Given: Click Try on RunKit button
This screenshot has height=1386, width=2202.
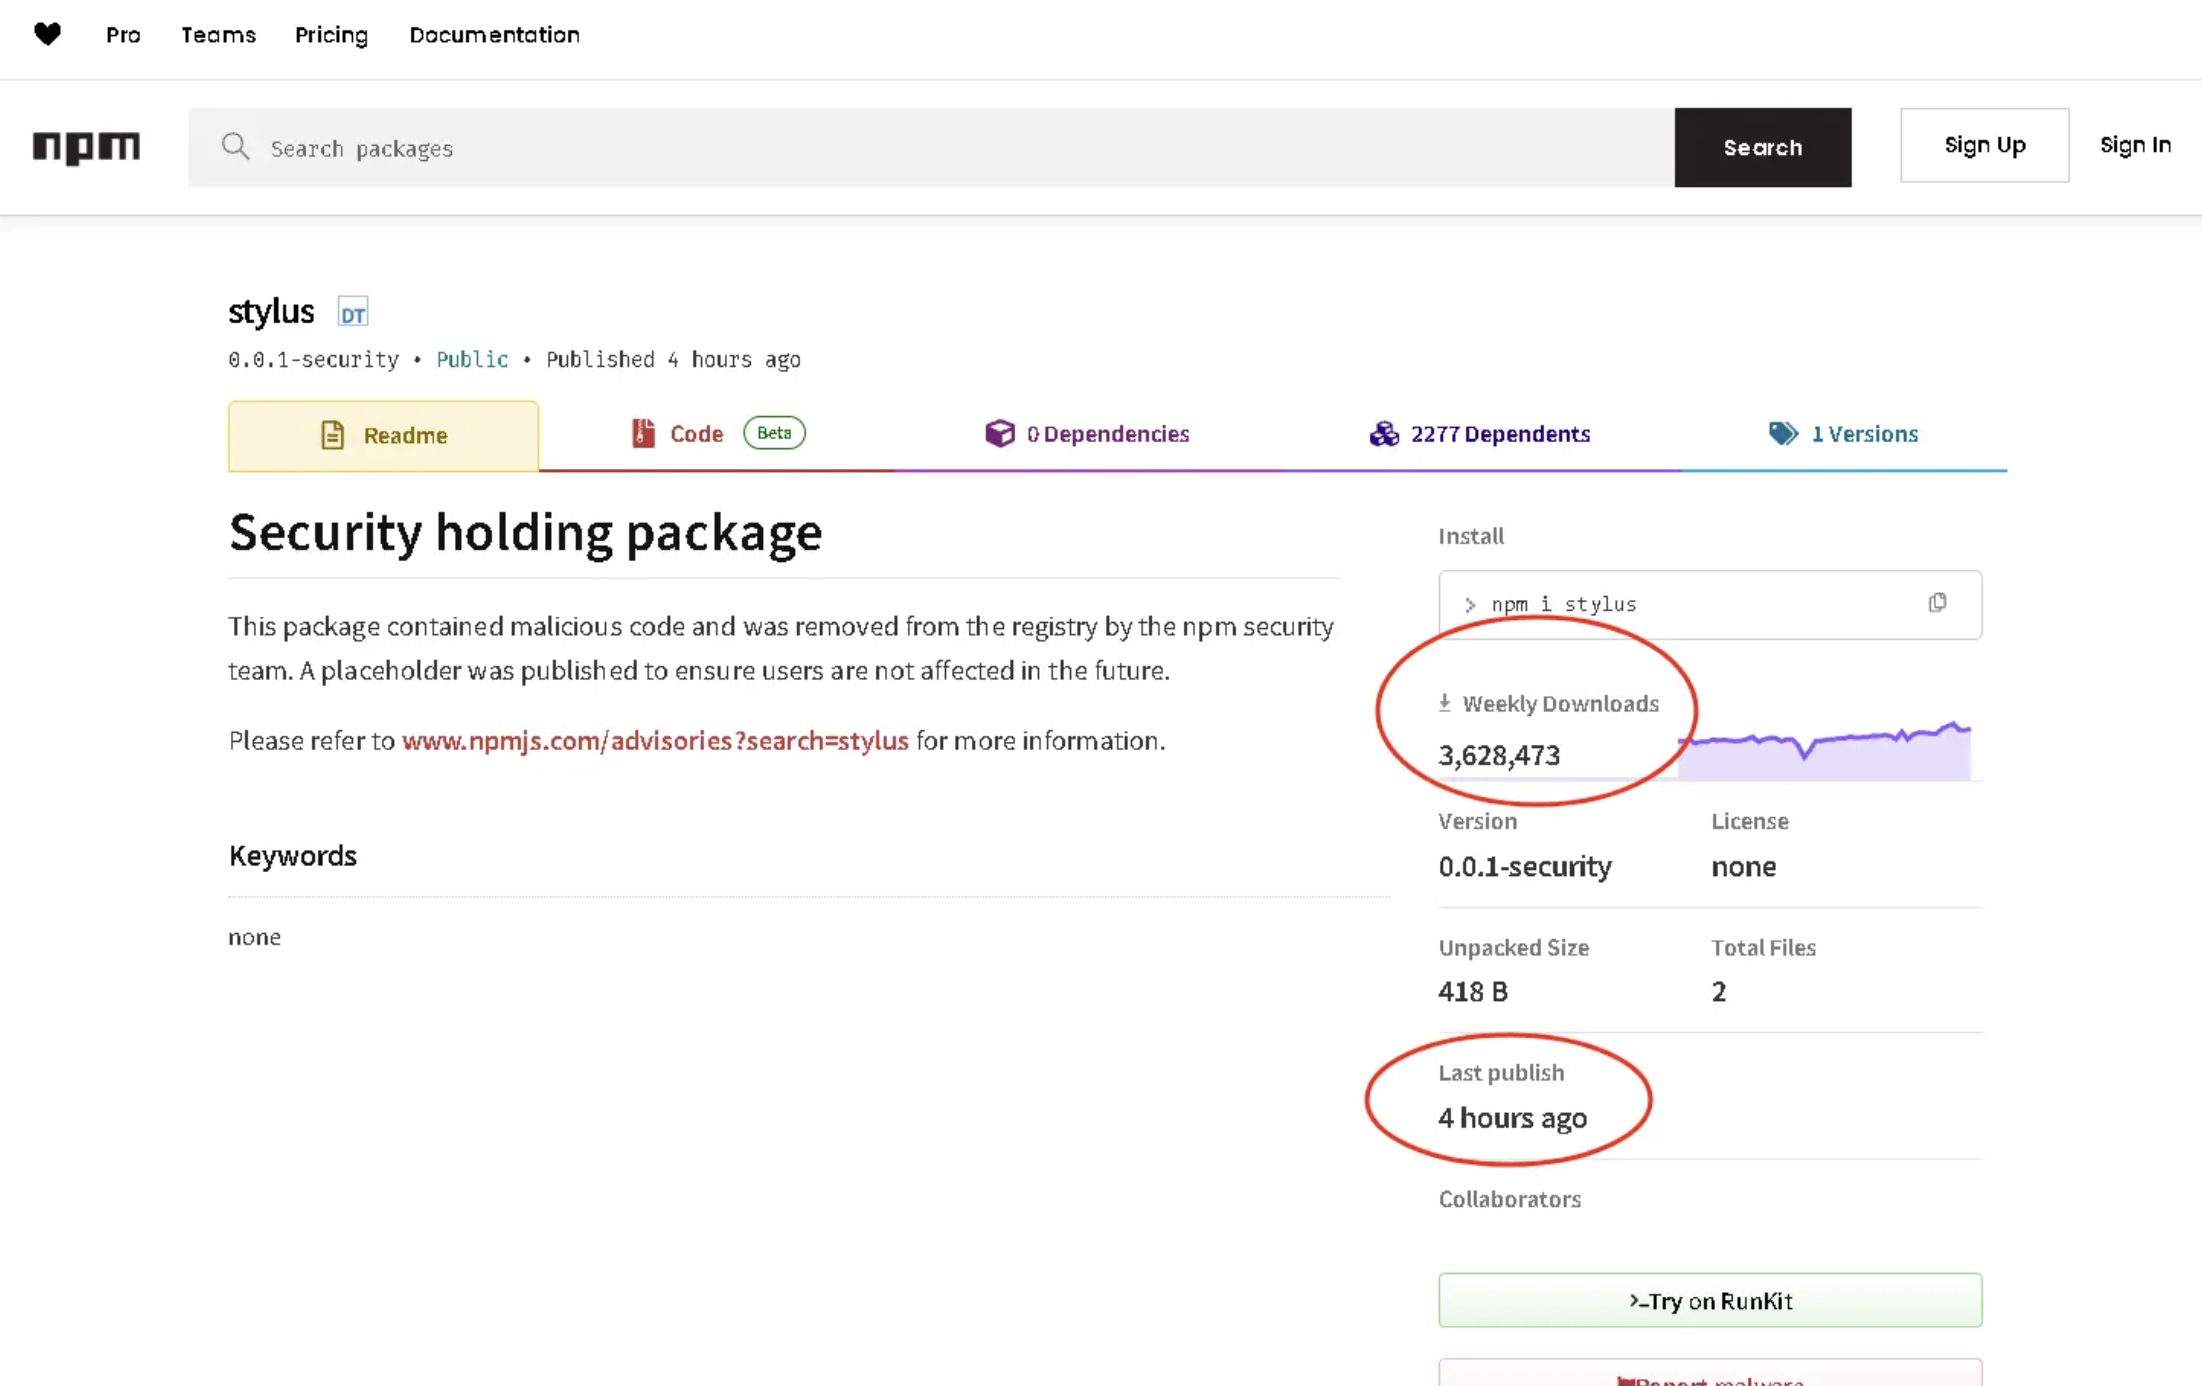Looking at the screenshot, I should tap(1710, 1300).
